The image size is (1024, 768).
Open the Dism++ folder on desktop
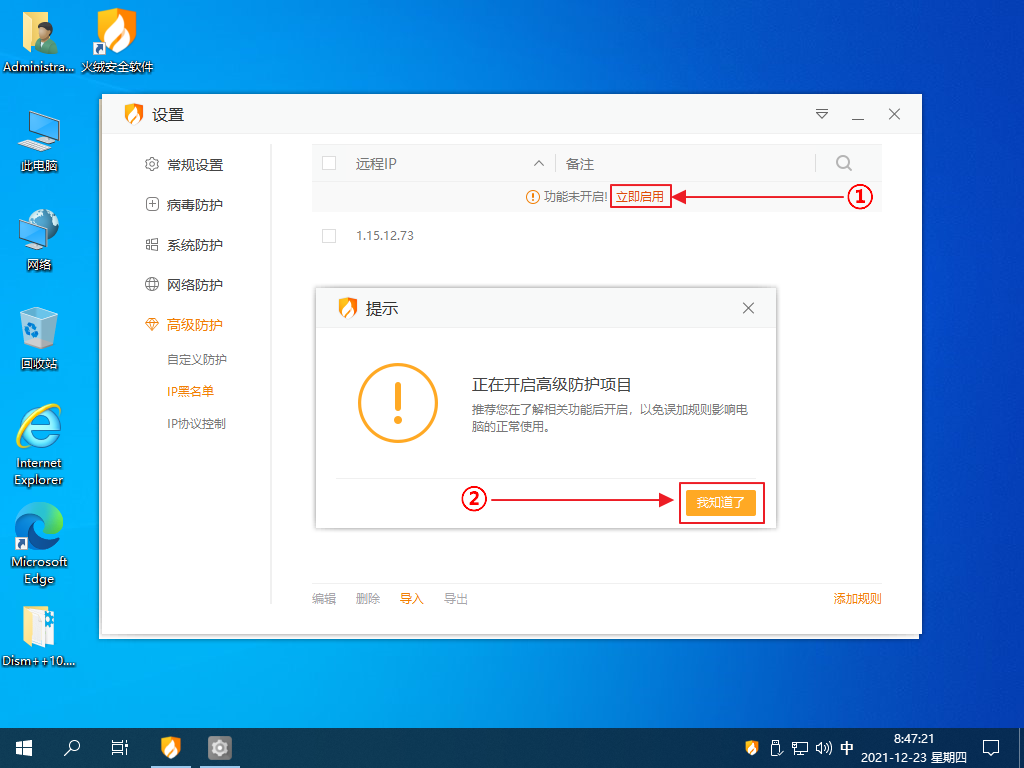[39, 636]
